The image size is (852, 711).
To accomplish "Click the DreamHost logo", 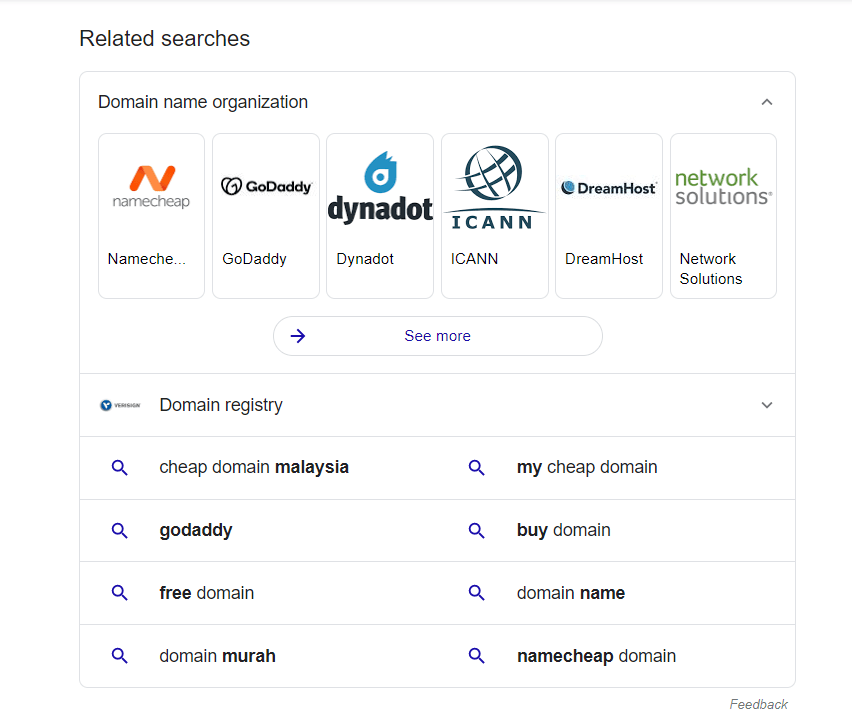I will point(608,186).
